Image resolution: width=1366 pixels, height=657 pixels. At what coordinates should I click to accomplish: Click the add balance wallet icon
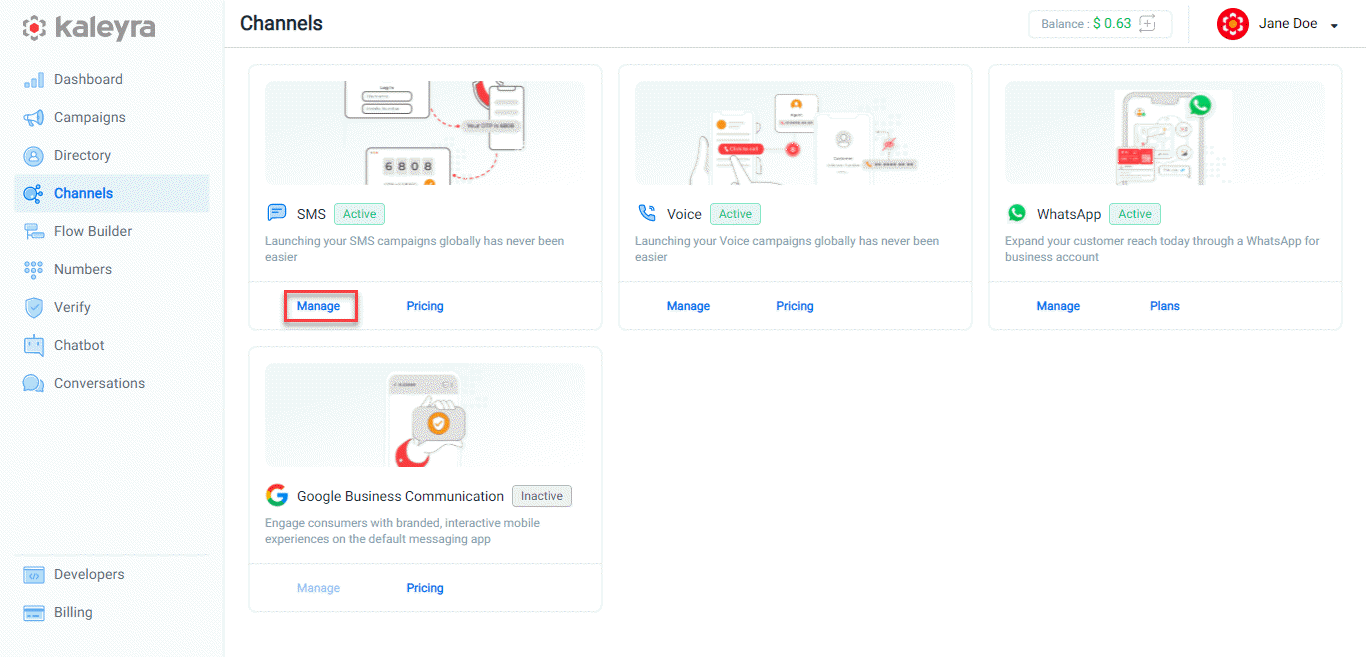click(1148, 23)
